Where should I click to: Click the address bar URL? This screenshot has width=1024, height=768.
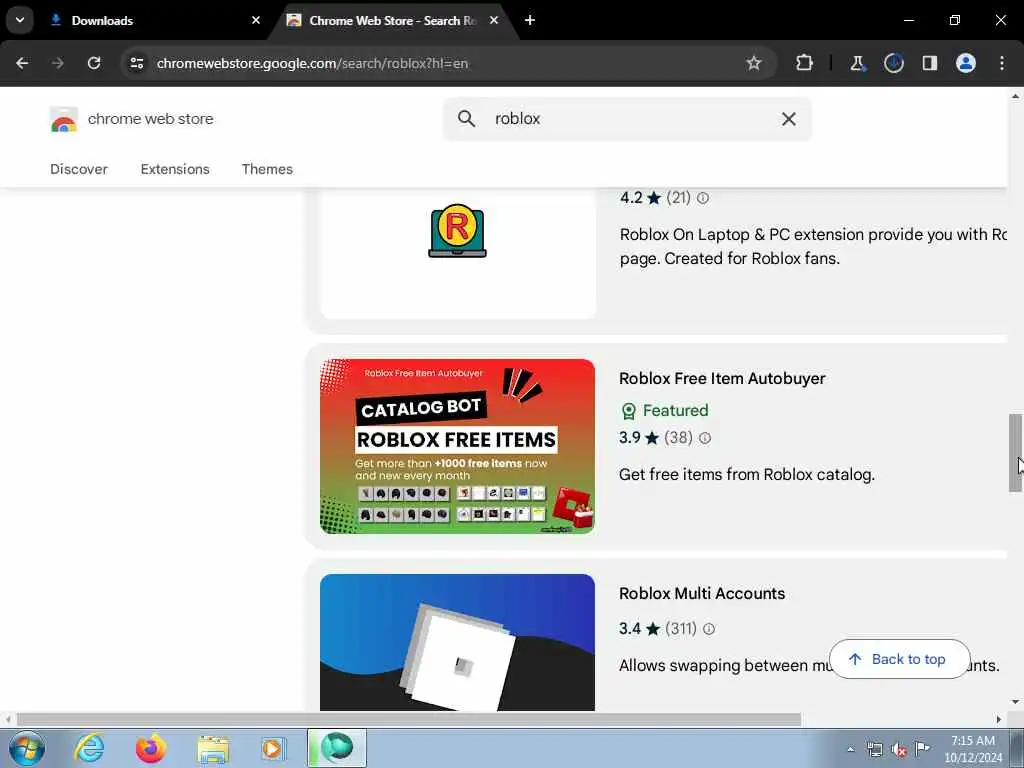point(312,63)
